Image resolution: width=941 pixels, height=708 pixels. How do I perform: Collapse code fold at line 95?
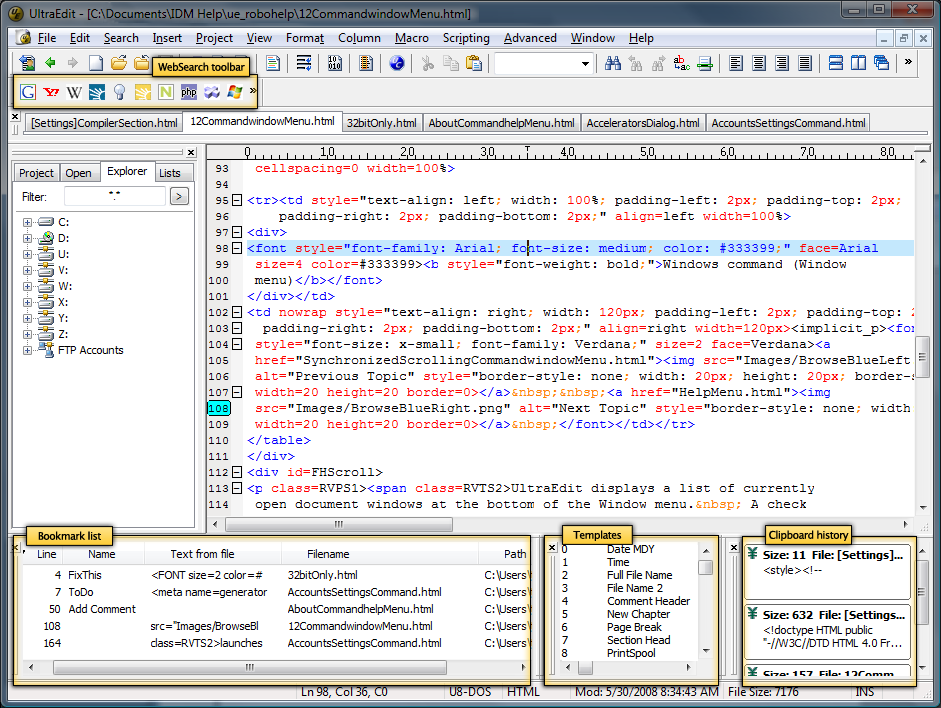tap(237, 200)
